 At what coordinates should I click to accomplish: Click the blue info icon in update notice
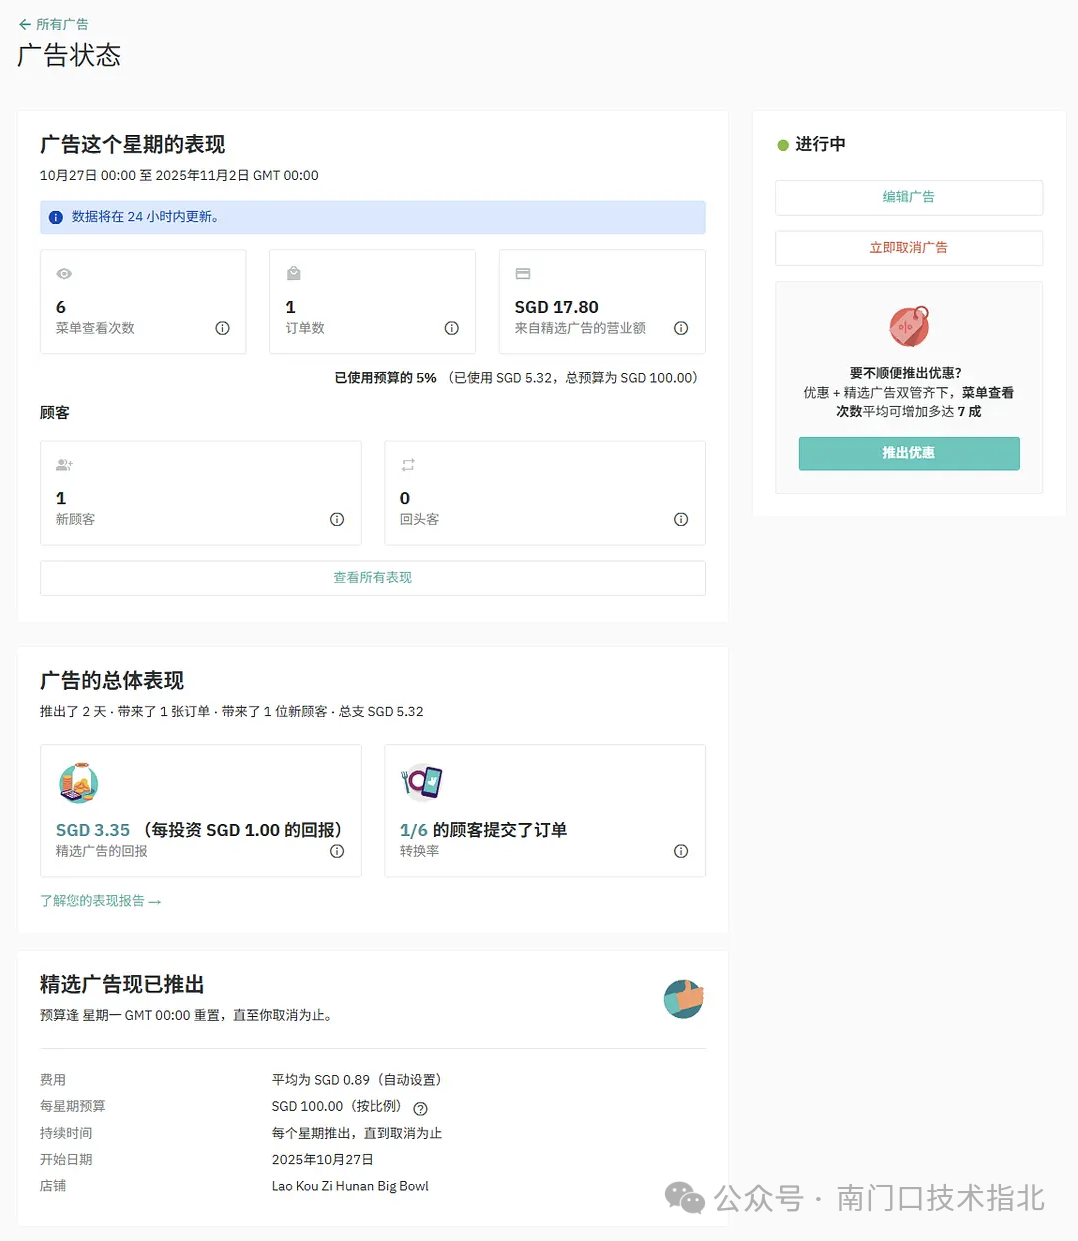click(56, 217)
